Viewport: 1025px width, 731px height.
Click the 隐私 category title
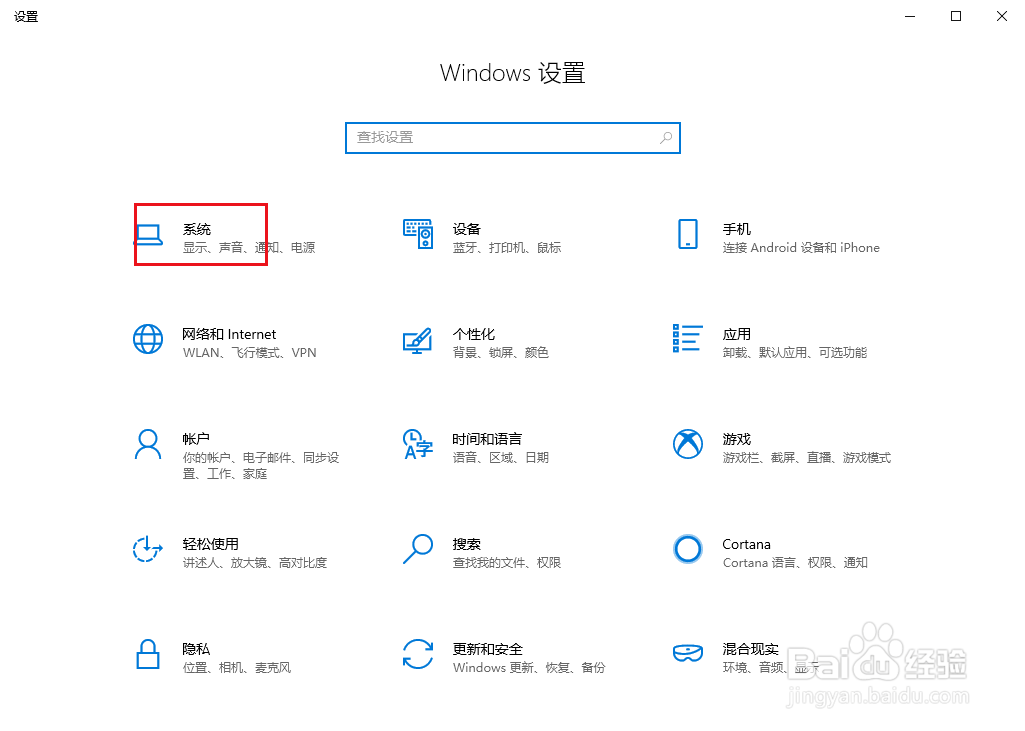[196, 649]
